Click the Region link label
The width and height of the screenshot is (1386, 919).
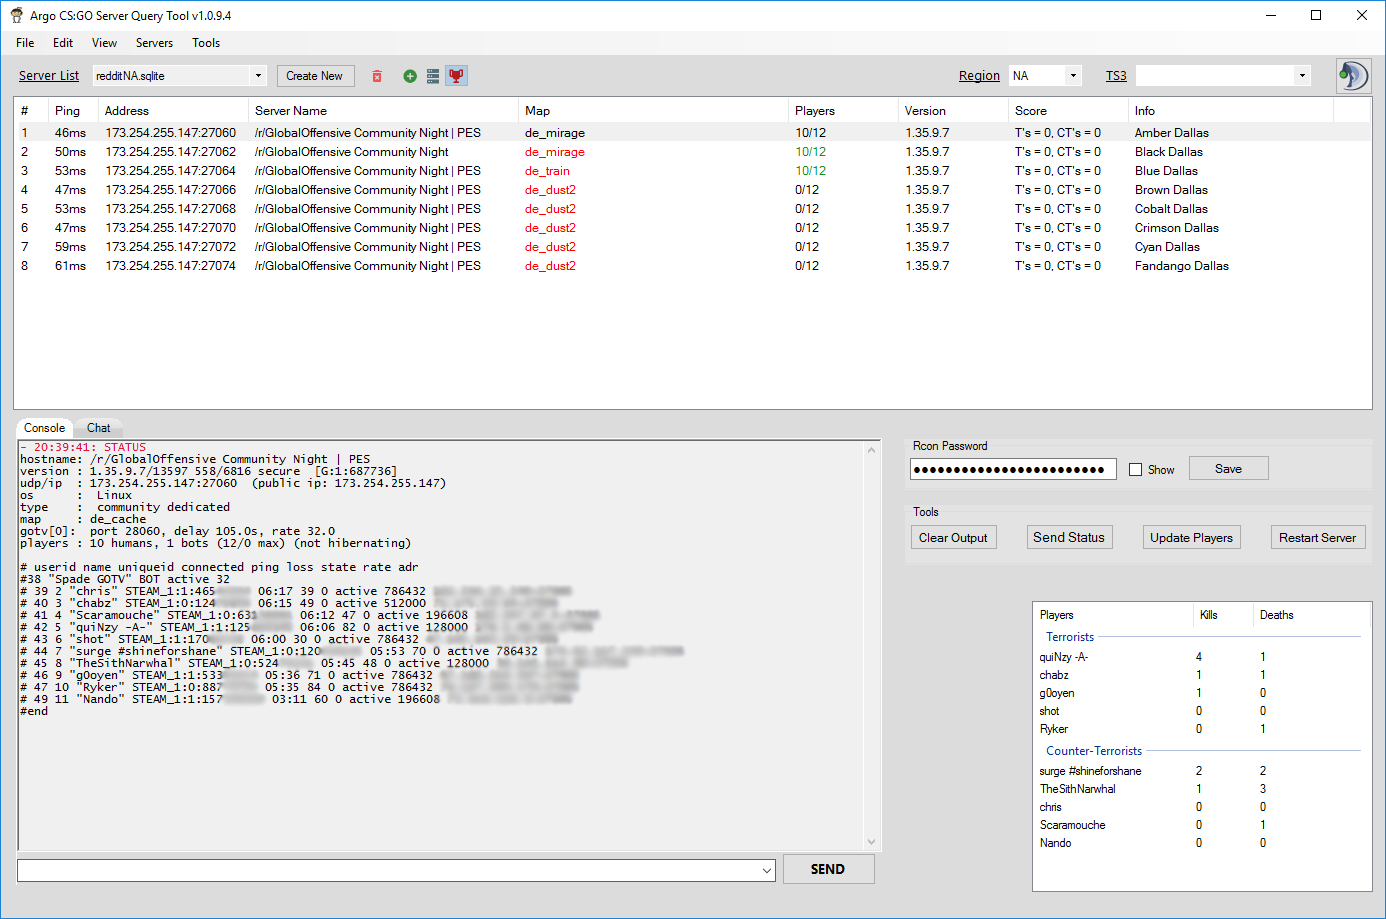tap(979, 76)
